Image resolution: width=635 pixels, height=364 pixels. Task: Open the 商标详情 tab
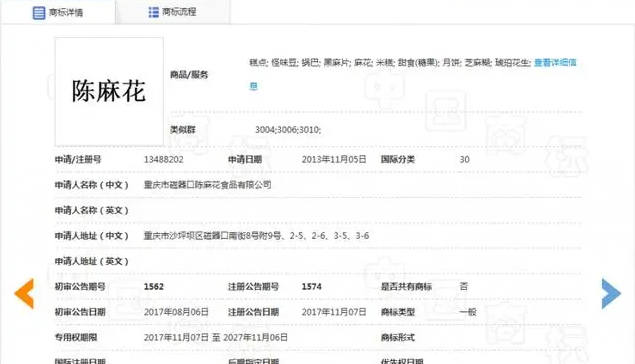[58, 13]
